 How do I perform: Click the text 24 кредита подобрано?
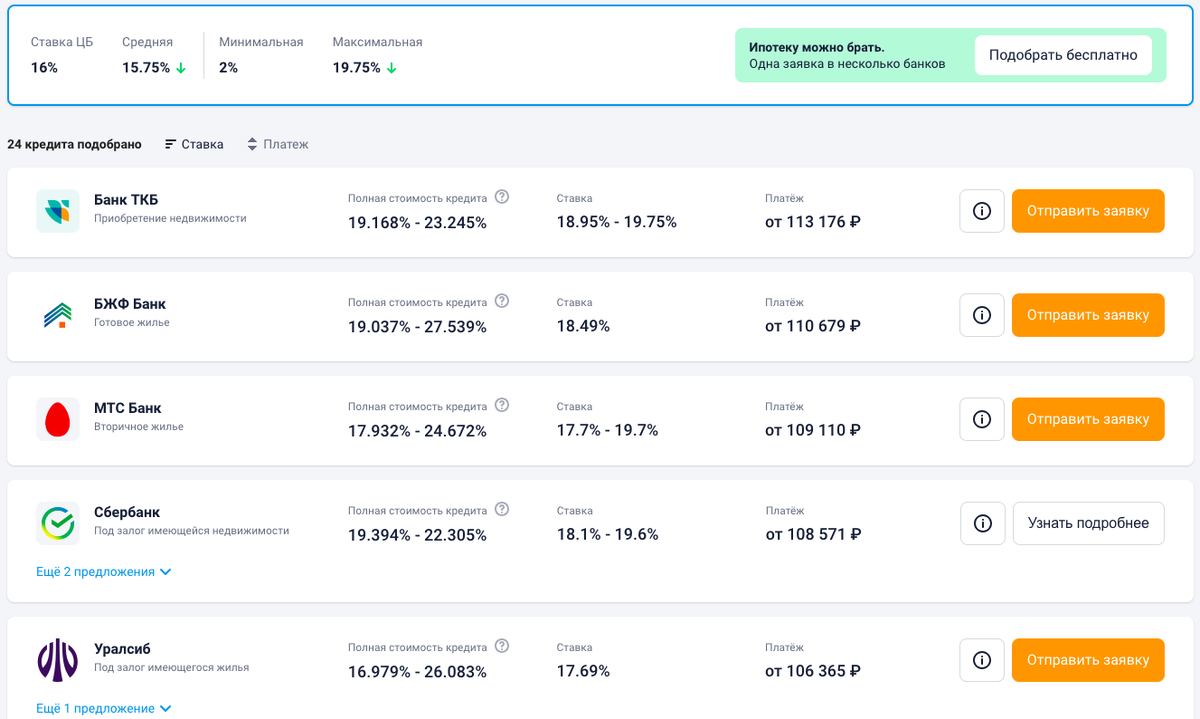(74, 144)
